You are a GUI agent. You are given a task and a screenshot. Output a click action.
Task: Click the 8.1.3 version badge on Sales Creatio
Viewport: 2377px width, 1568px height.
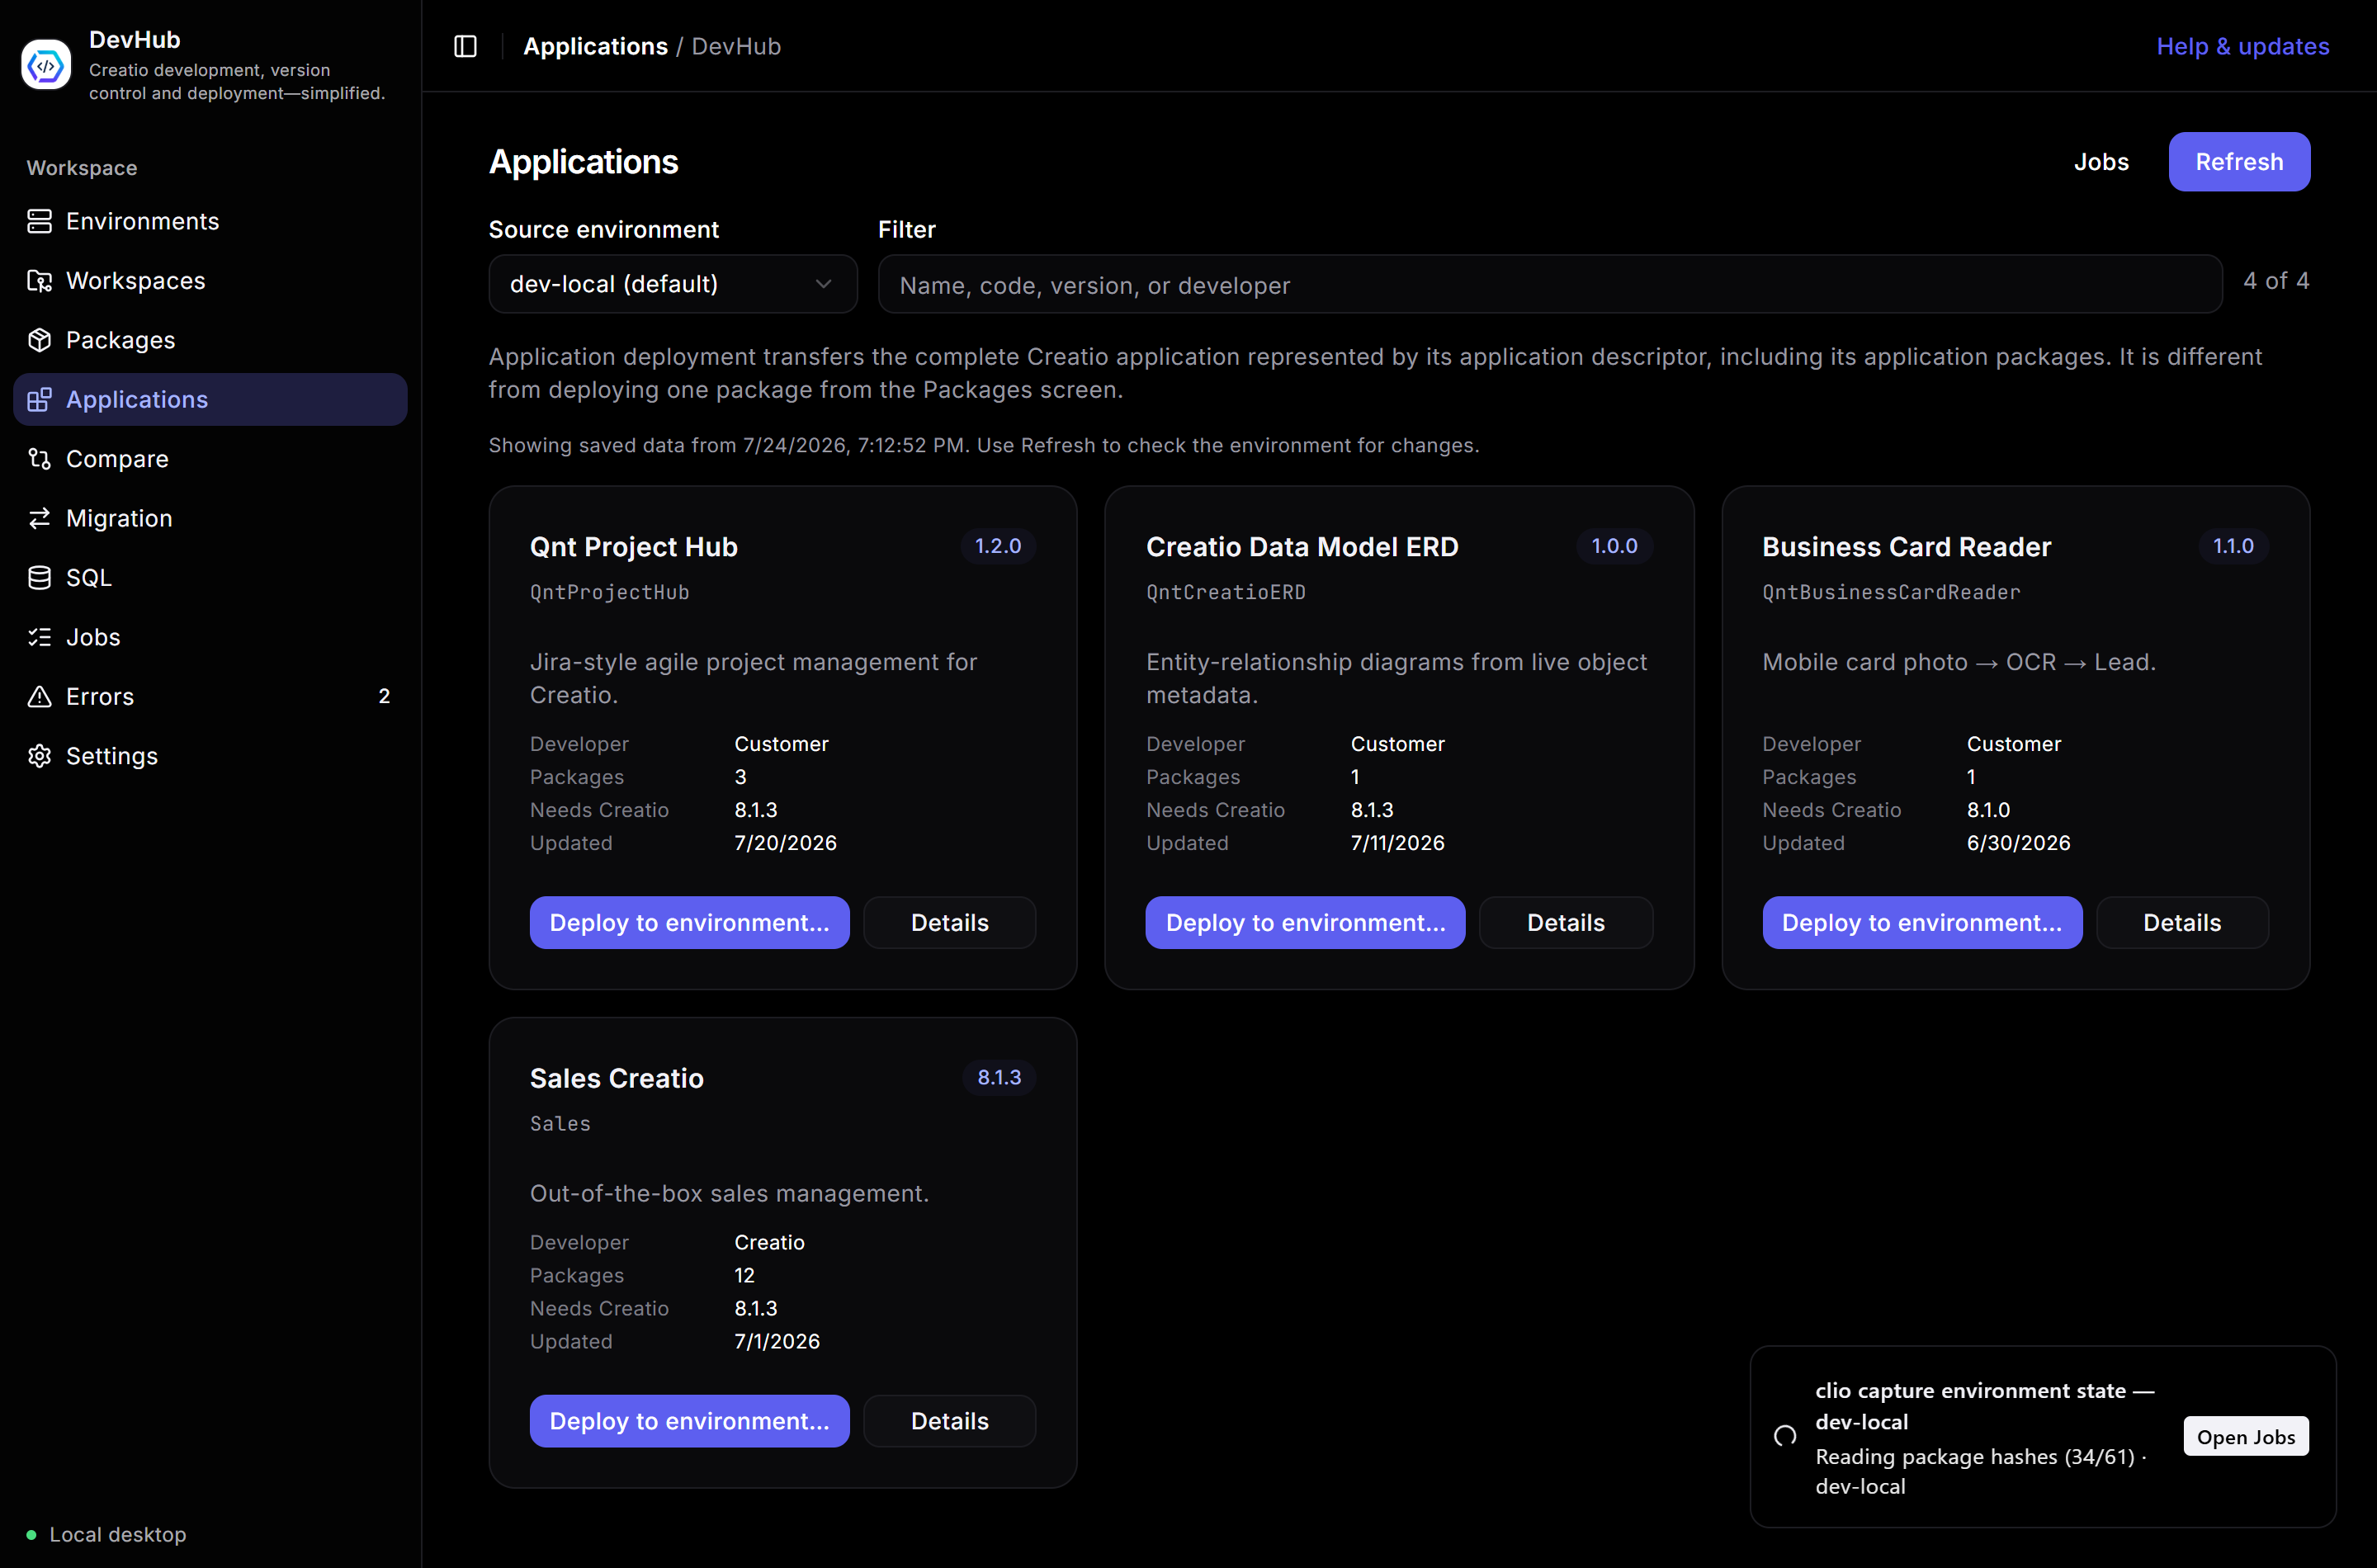tap(999, 1077)
